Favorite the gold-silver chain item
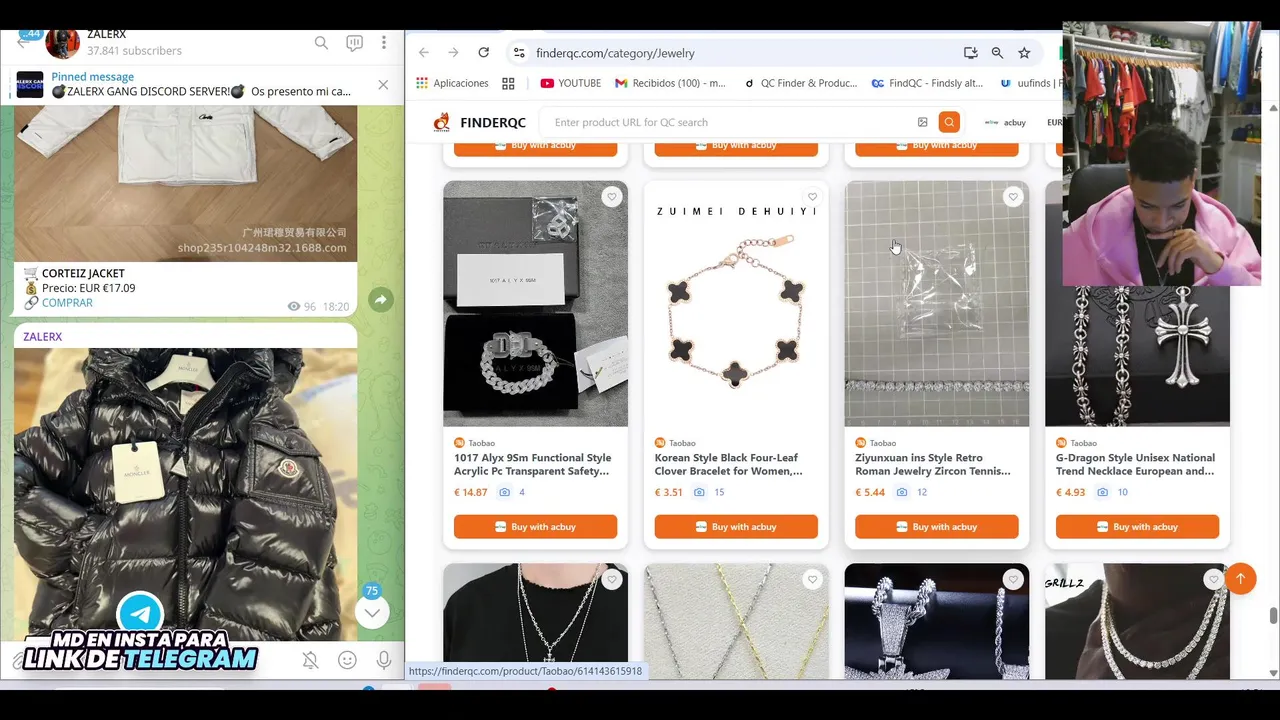The height and width of the screenshot is (720, 1280). (x=812, y=579)
